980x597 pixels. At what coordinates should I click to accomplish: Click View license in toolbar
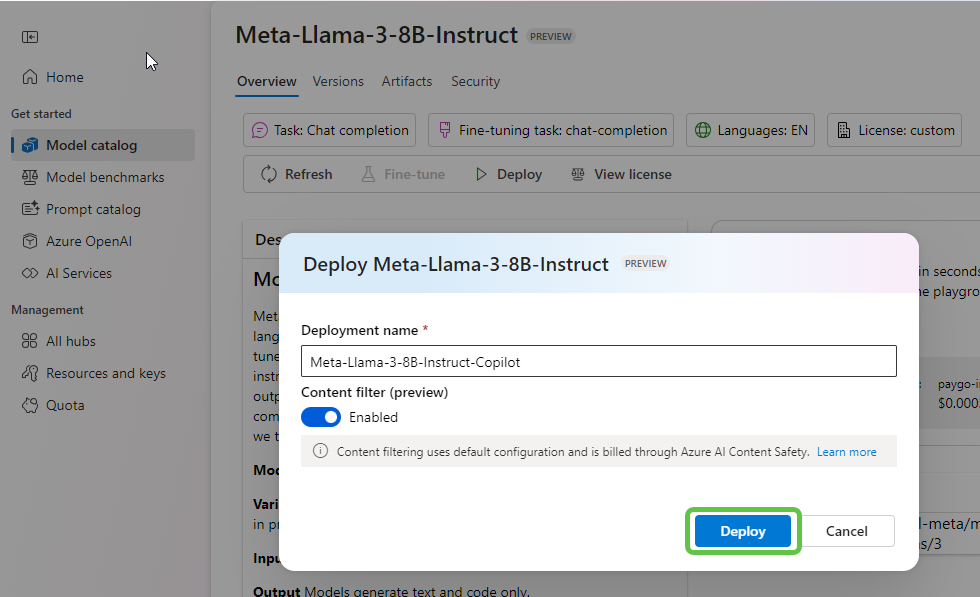pyautogui.click(x=621, y=174)
